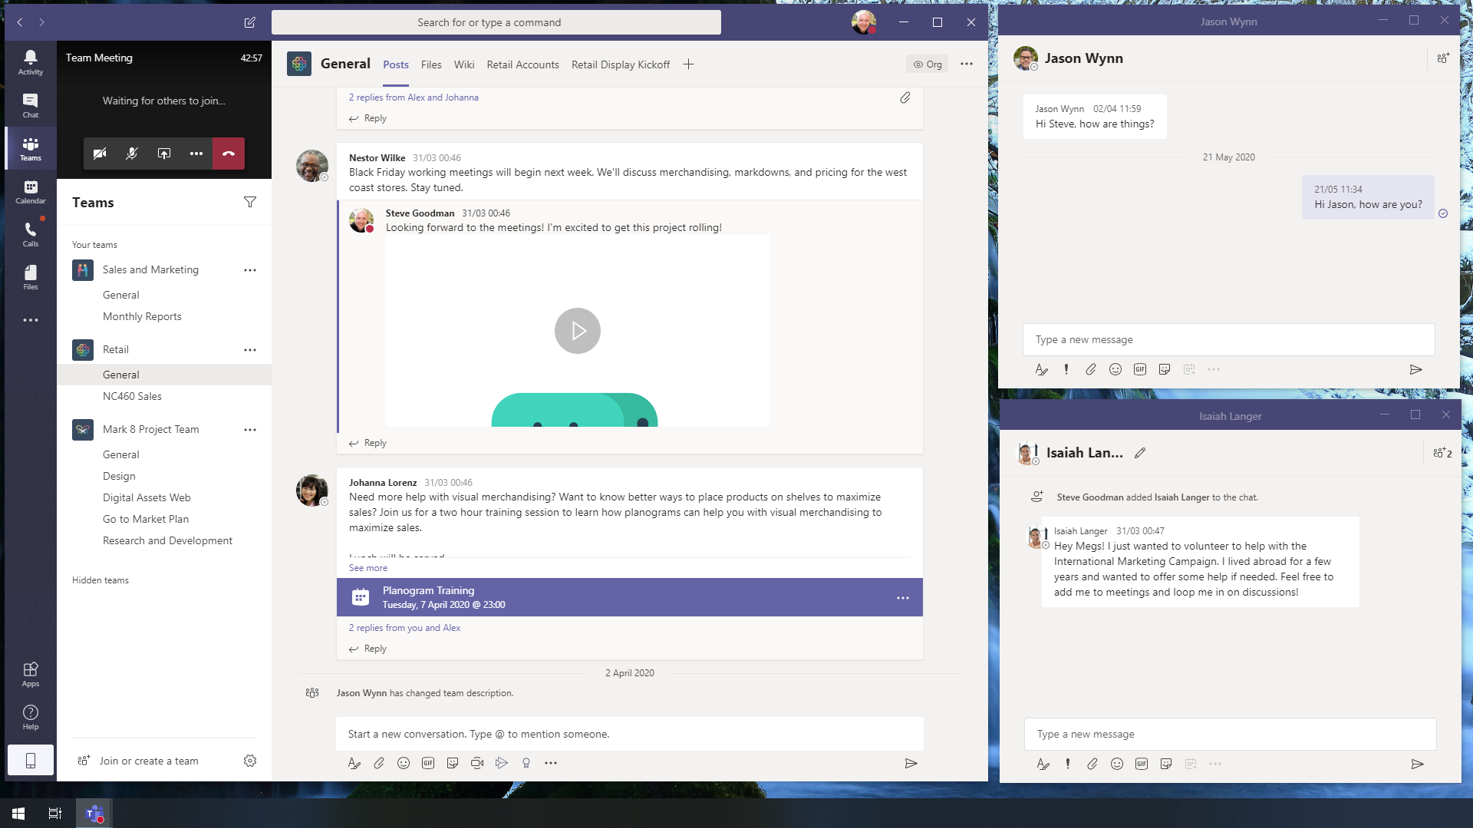Image resolution: width=1473 pixels, height=828 pixels.
Task: Switch to the Wiki tab
Action: pyautogui.click(x=464, y=64)
